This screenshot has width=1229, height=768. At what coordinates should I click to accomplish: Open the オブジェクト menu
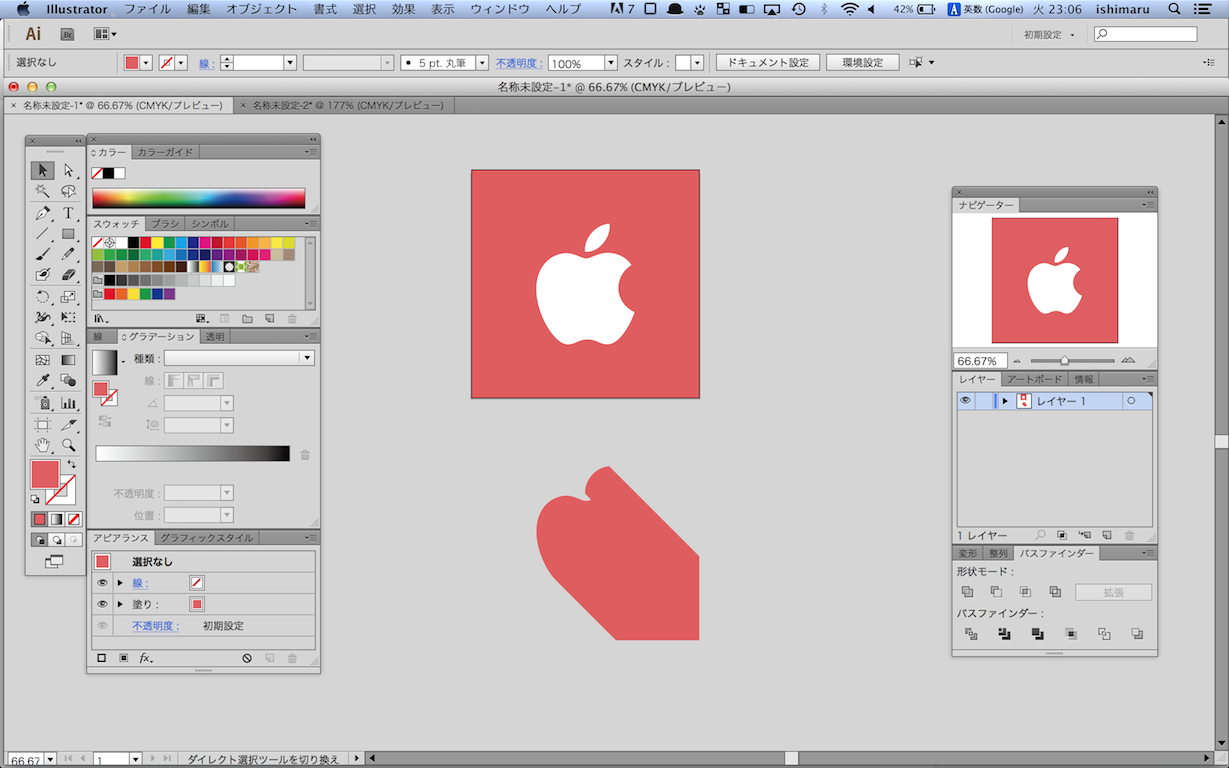pyautogui.click(x=261, y=9)
